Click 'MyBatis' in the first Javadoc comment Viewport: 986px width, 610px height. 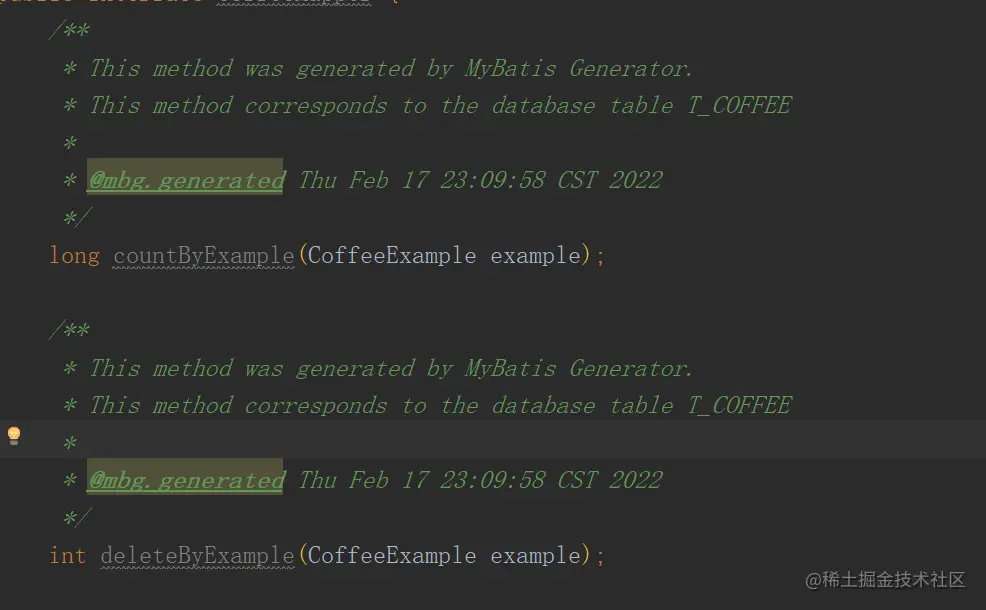click(x=510, y=68)
